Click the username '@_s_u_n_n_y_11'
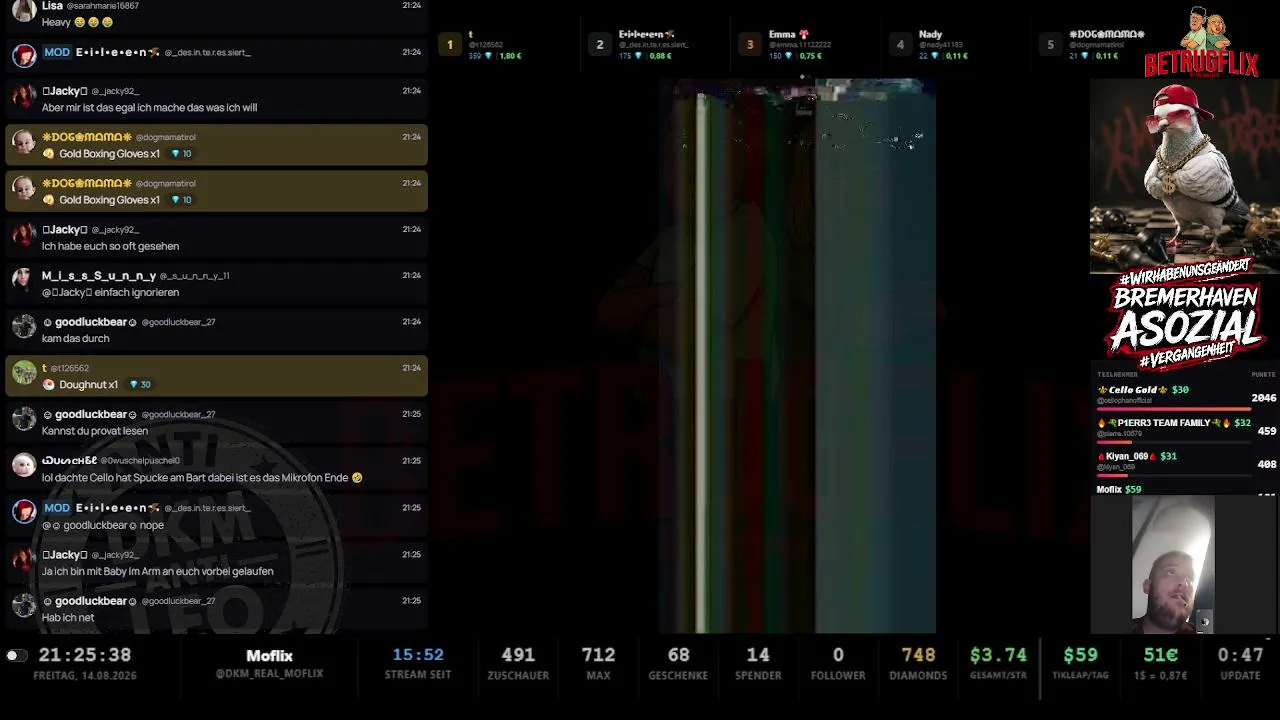 click(x=194, y=276)
